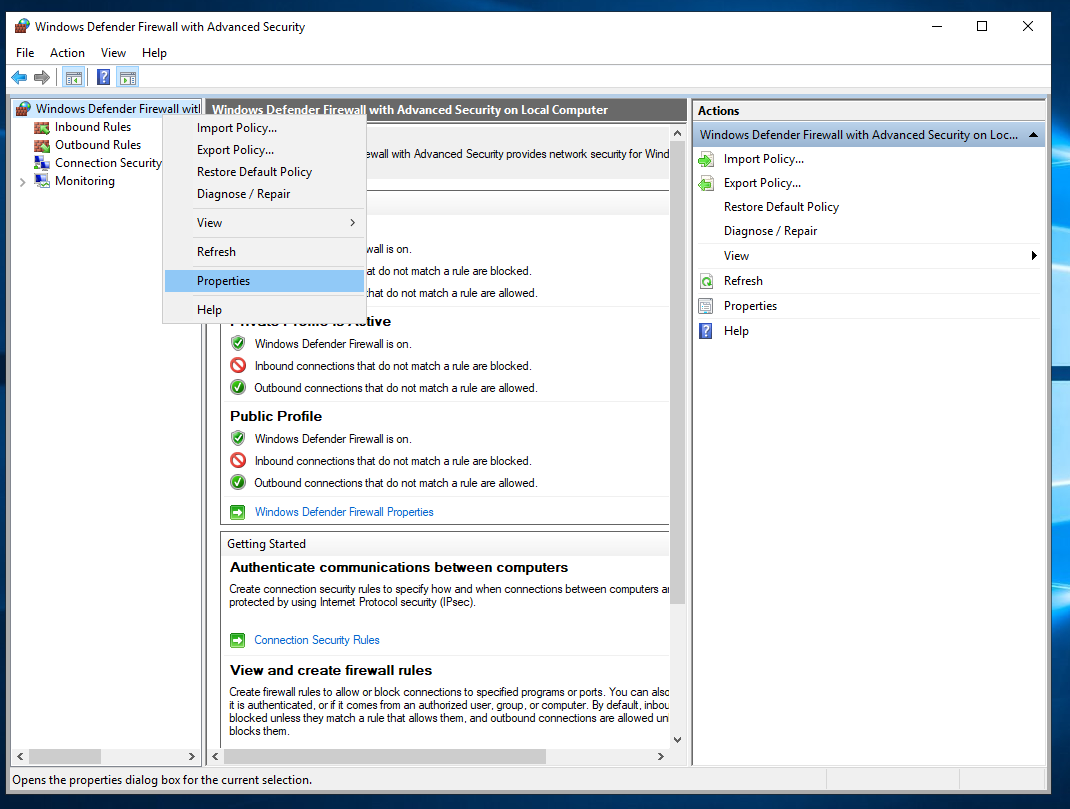1070x809 pixels.
Task: Click Private Profile inbound blocked icon
Action: 237,366
